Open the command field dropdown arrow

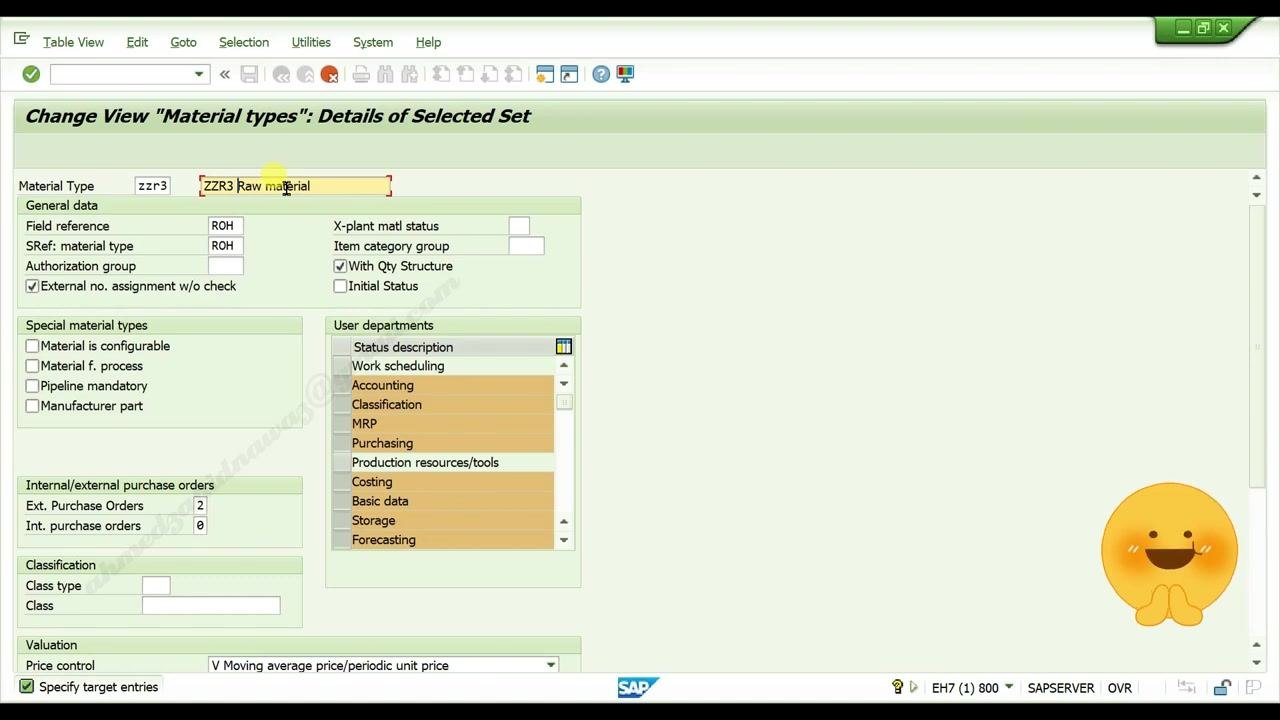click(199, 74)
